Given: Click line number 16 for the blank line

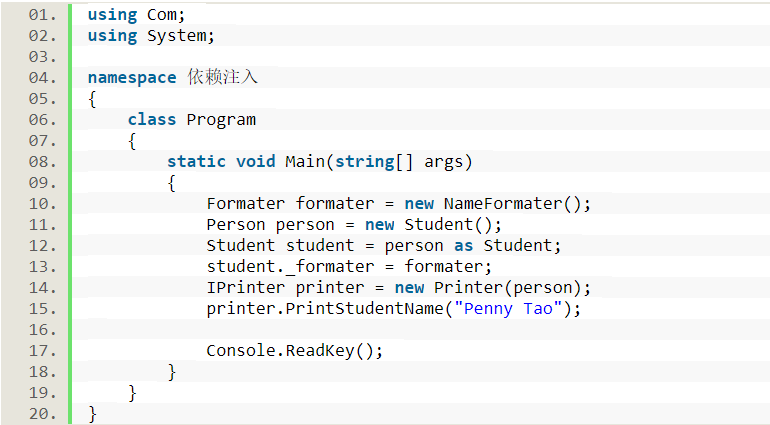Looking at the screenshot, I should 41,330.
